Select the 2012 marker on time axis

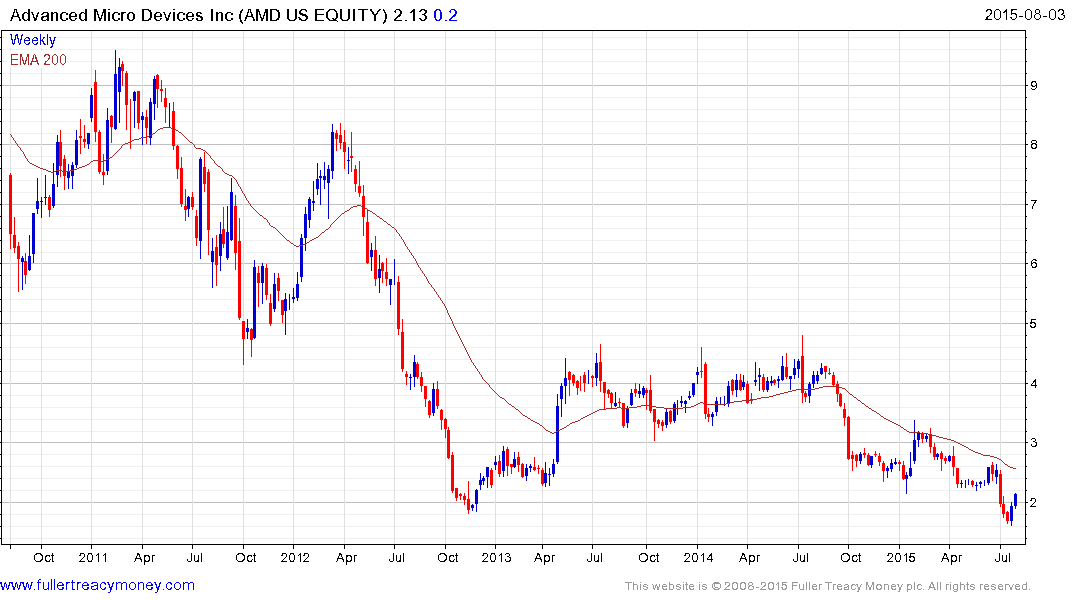pos(295,557)
